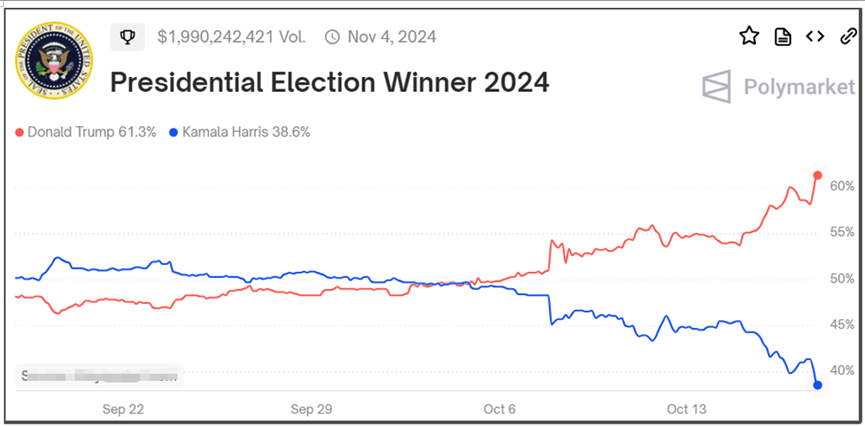Select the blue endpoint at the Harris line's end

[x=818, y=384]
